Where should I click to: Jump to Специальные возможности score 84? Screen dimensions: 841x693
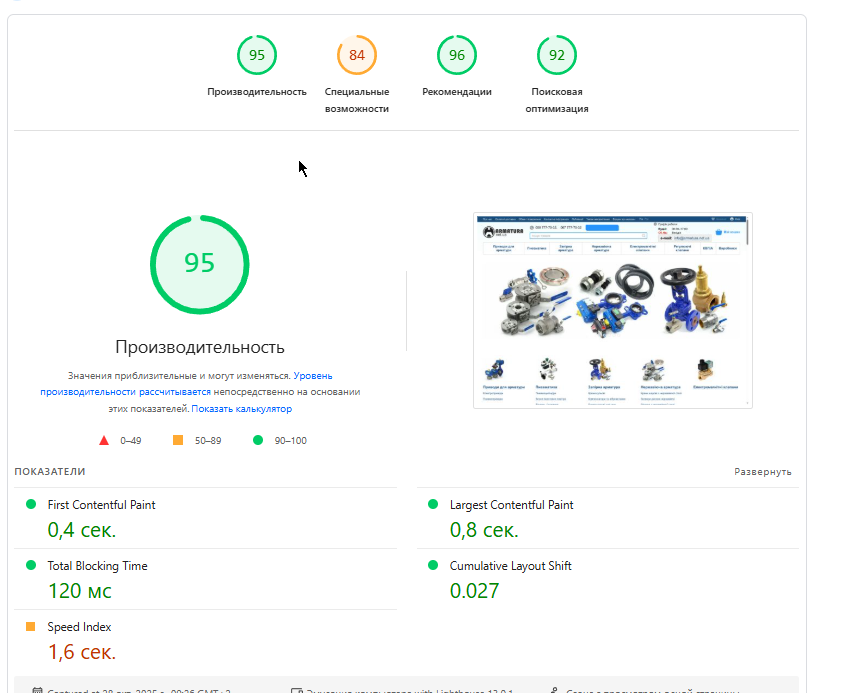[357, 55]
